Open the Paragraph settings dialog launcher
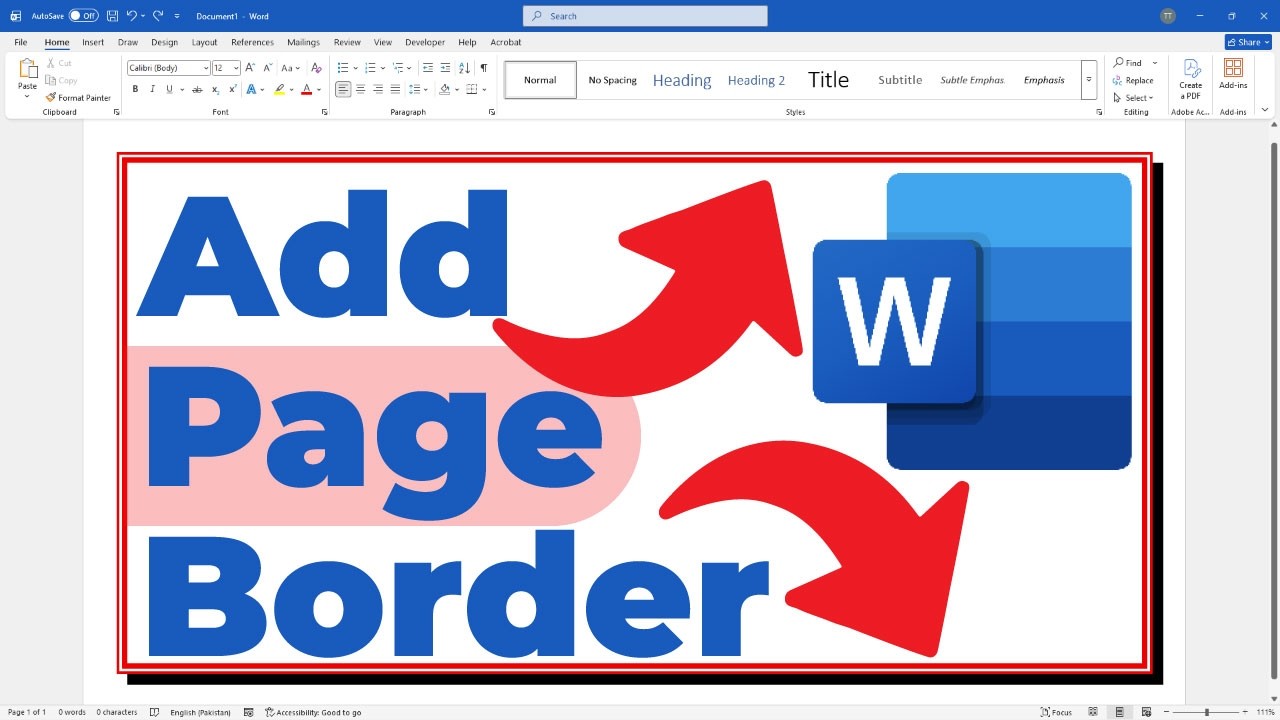This screenshot has width=1280, height=720. coord(492,112)
